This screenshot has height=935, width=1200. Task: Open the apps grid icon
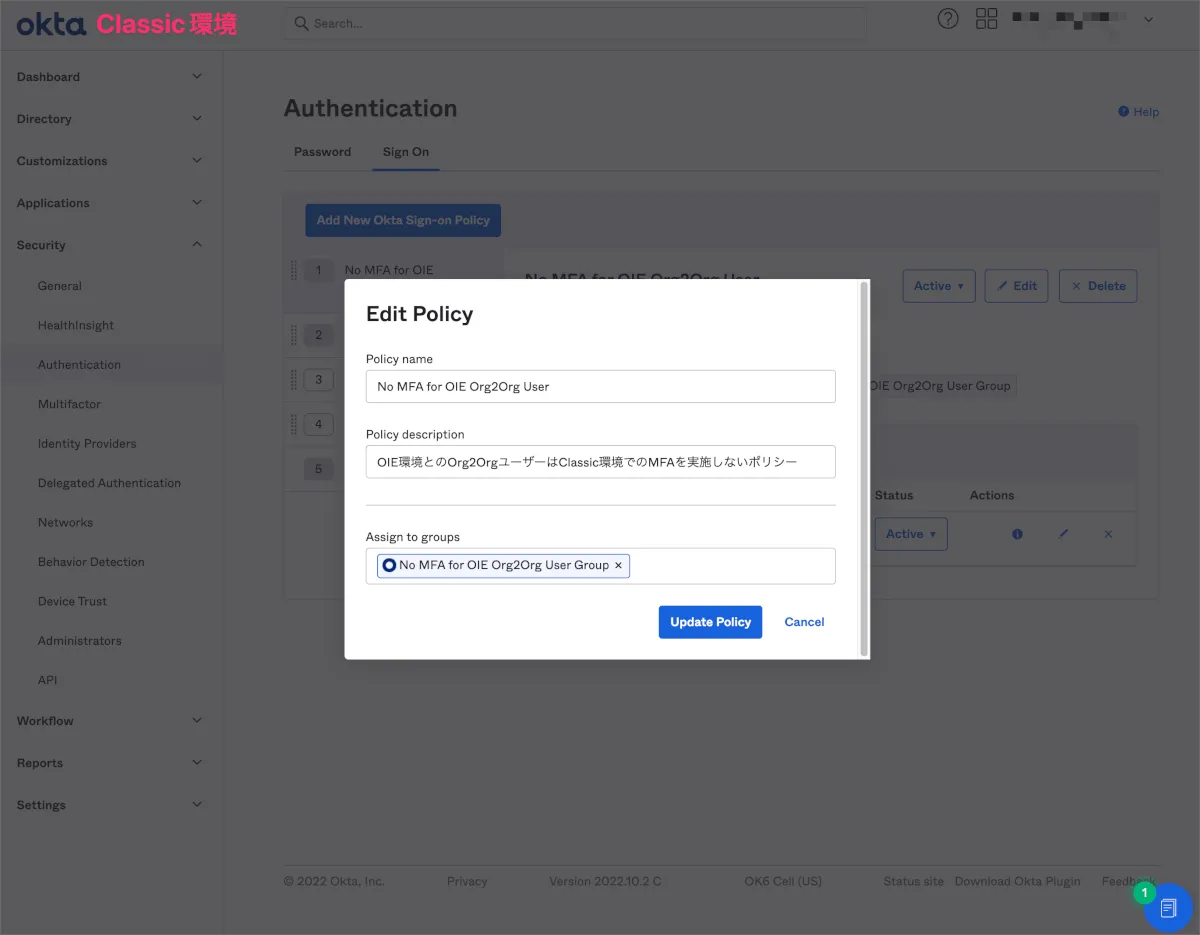pos(987,19)
